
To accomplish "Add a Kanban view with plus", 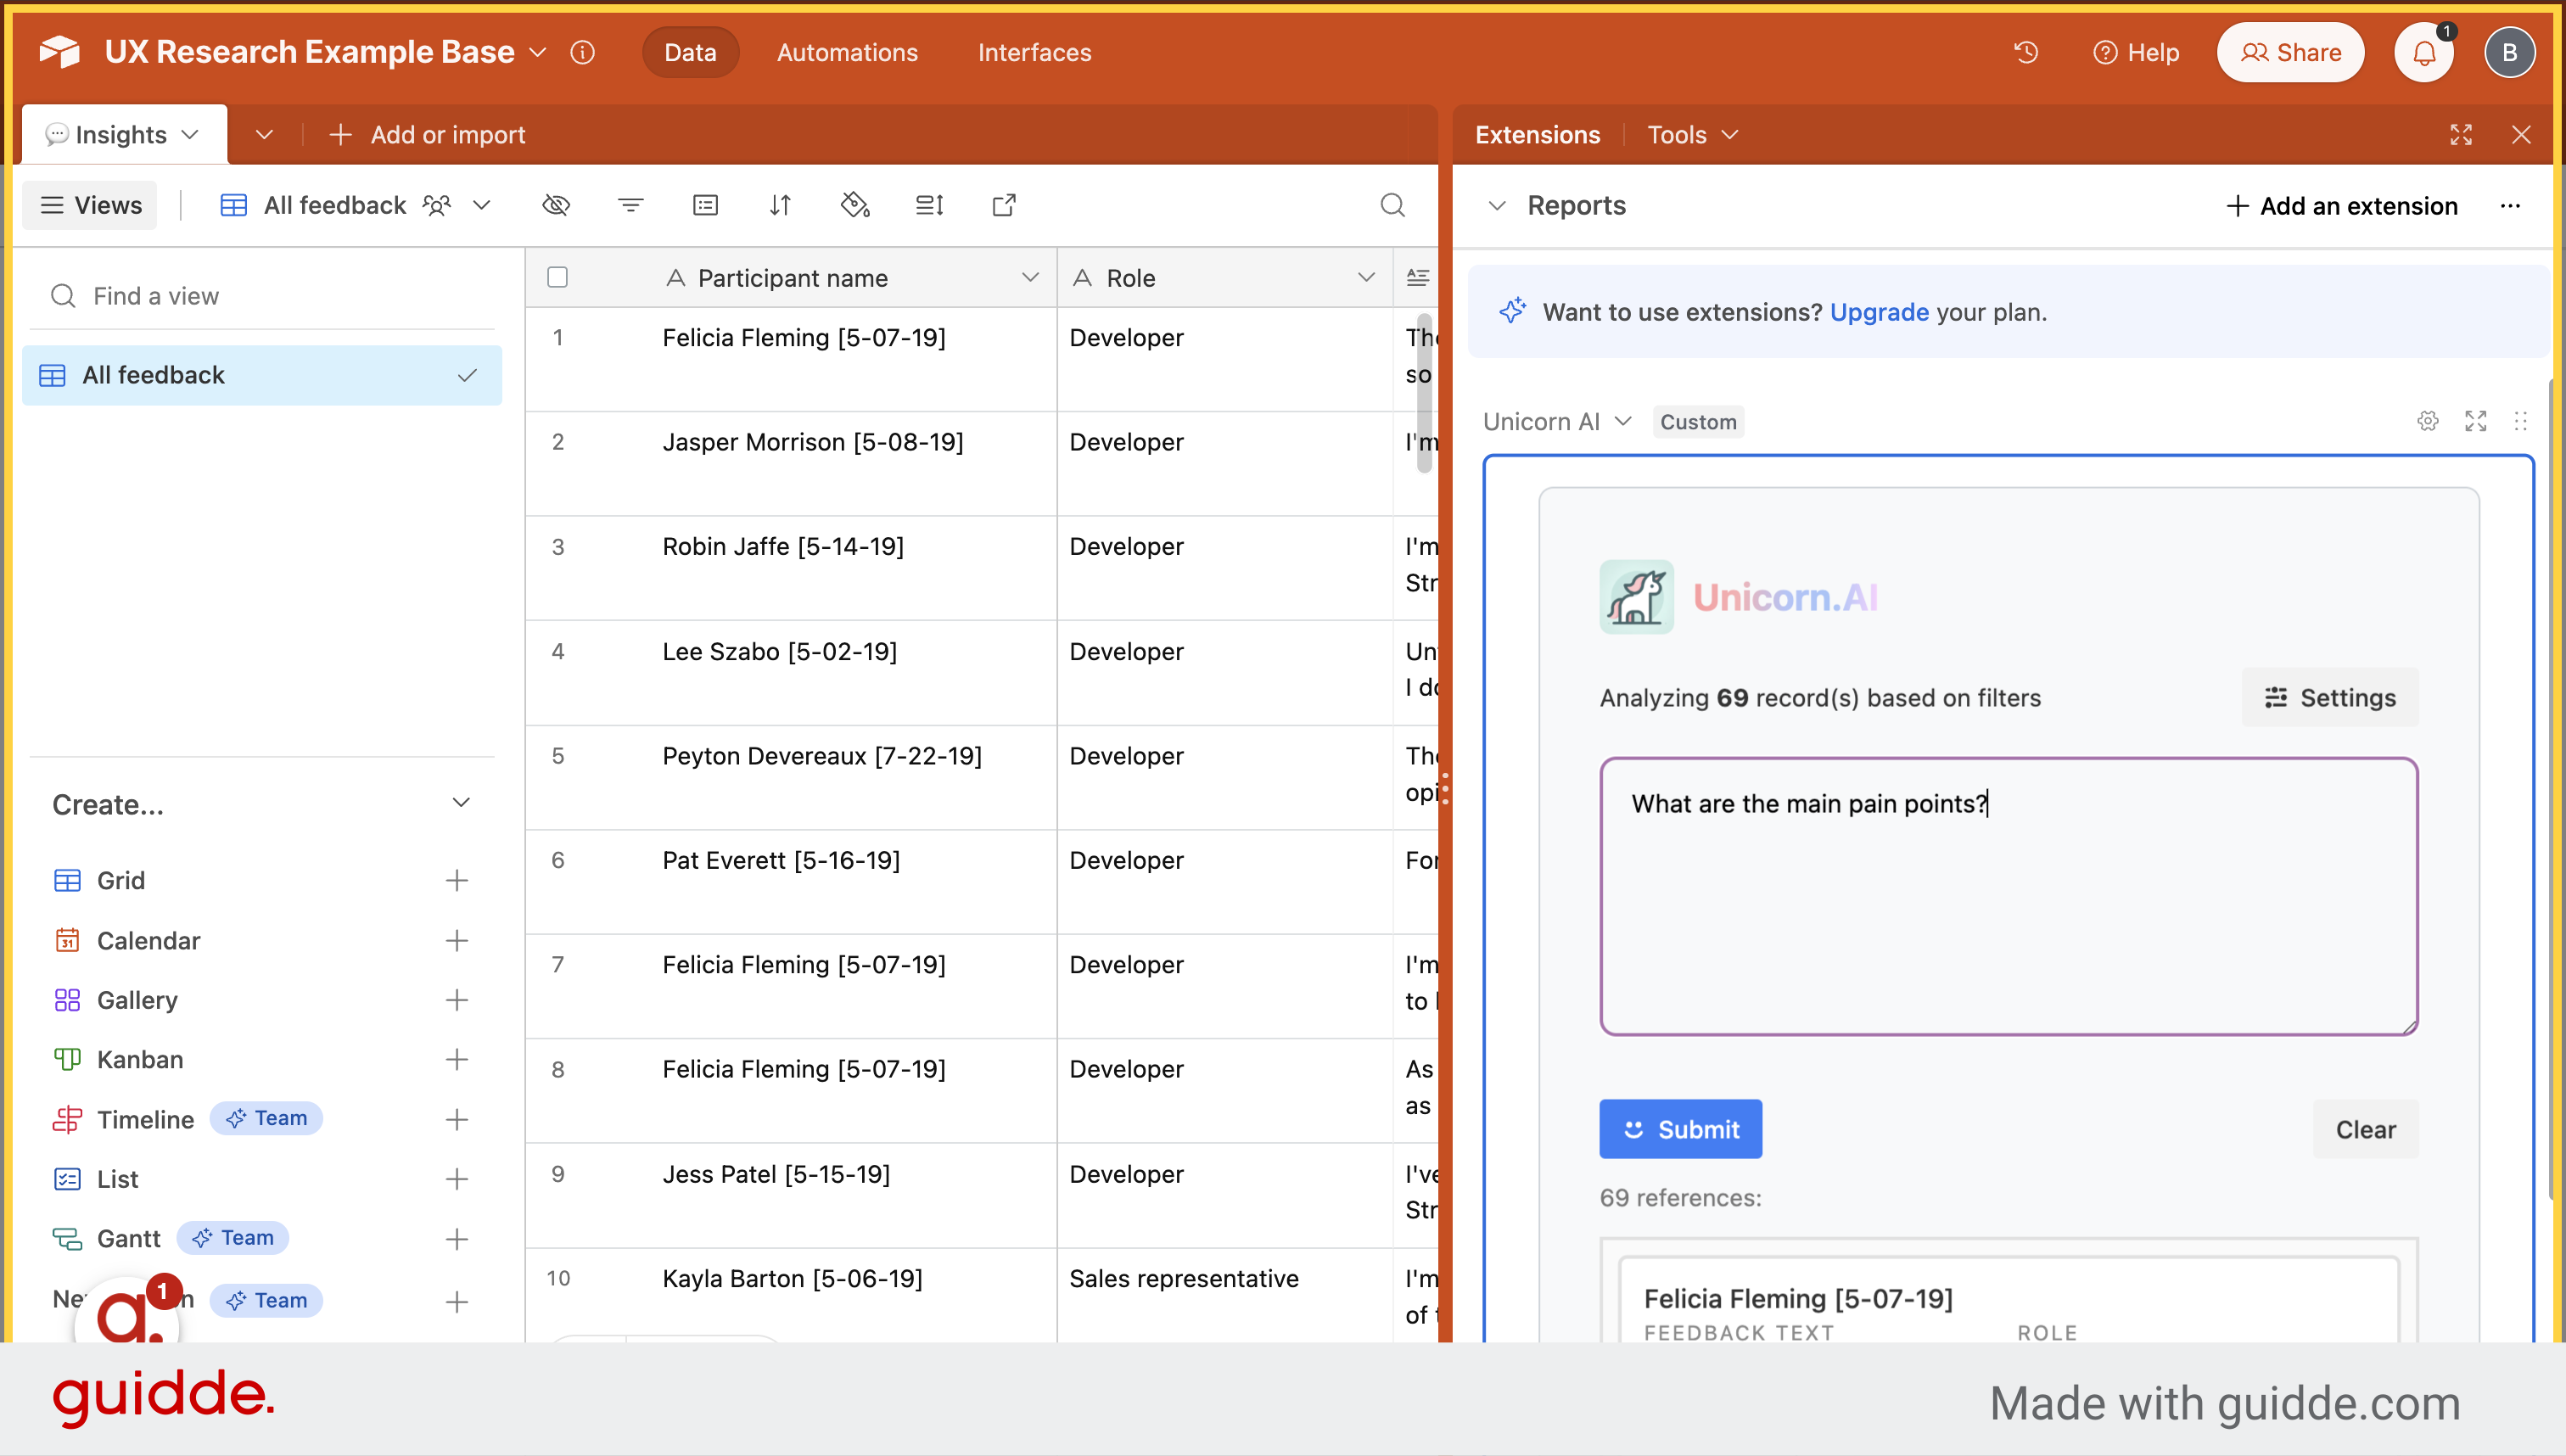I will [x=457, y=1059].
